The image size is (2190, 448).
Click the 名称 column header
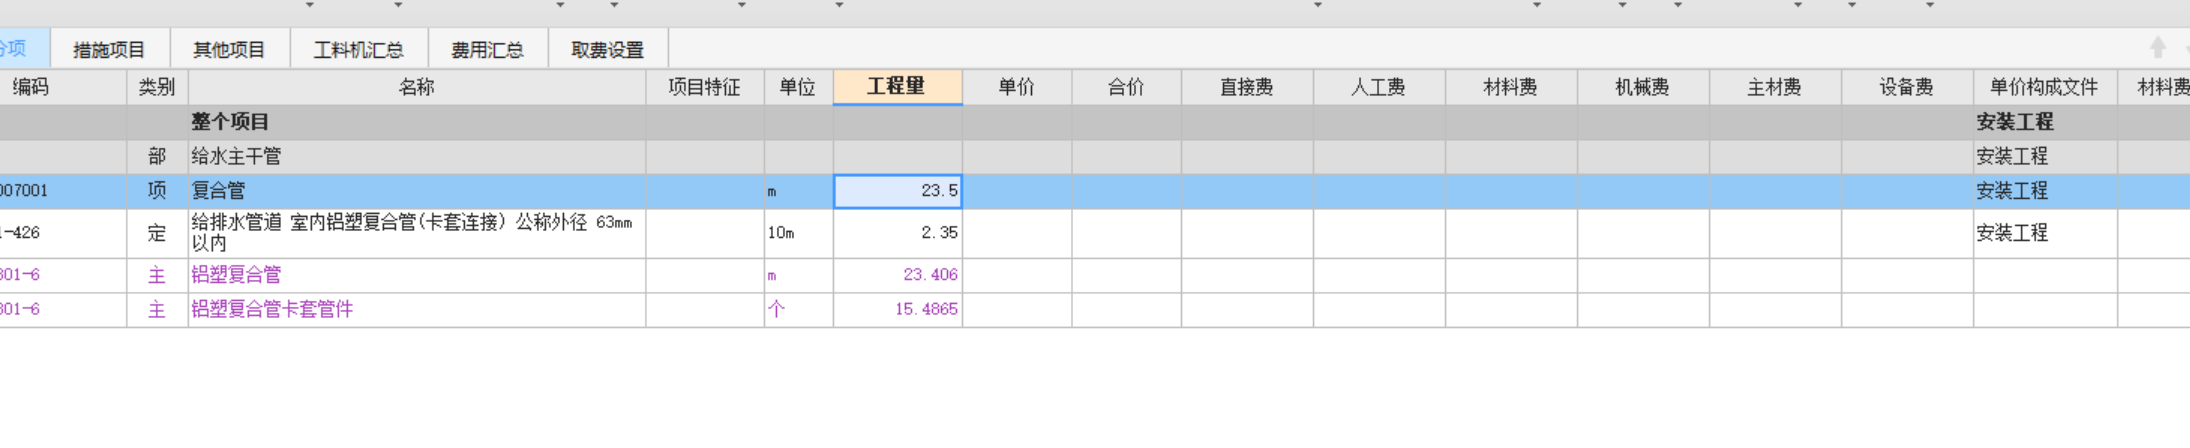pyautogui.click(x=416, y=87)
